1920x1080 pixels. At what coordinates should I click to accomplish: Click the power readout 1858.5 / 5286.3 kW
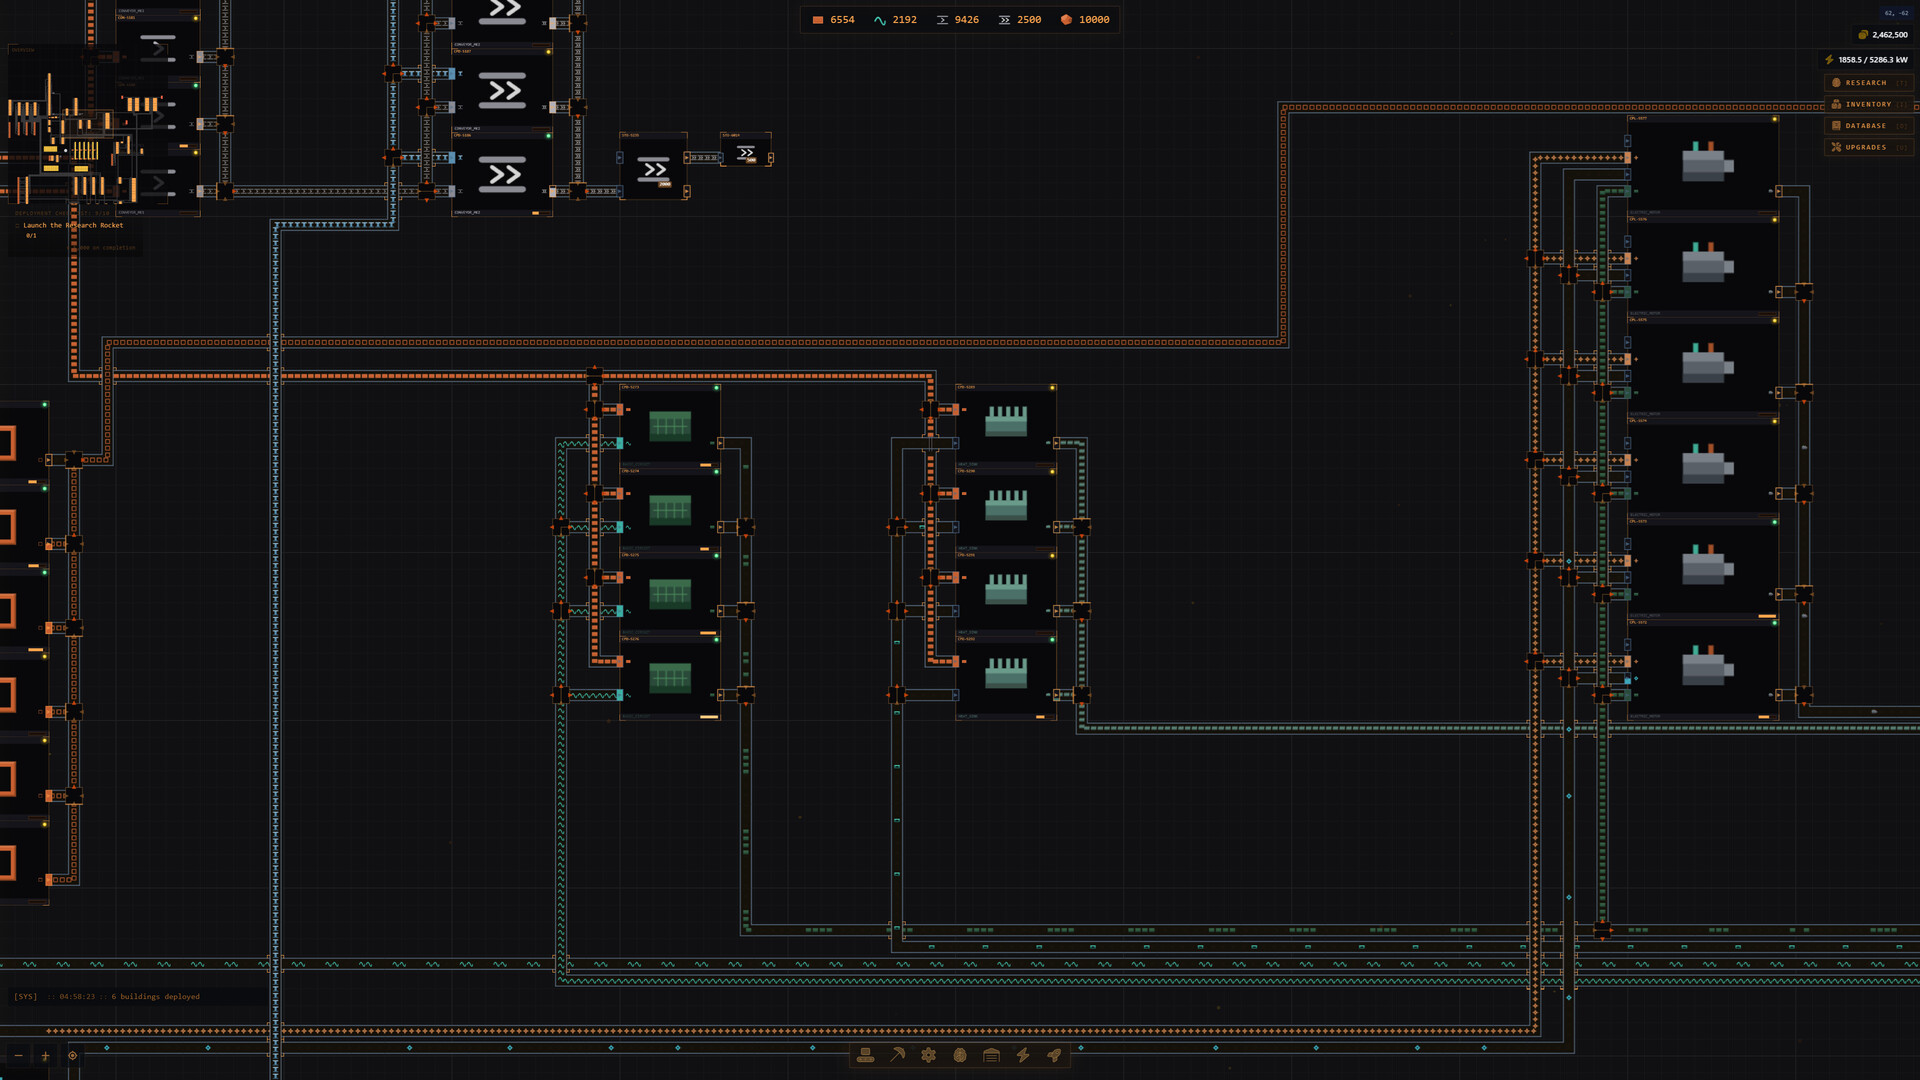tap(1873, 60)
